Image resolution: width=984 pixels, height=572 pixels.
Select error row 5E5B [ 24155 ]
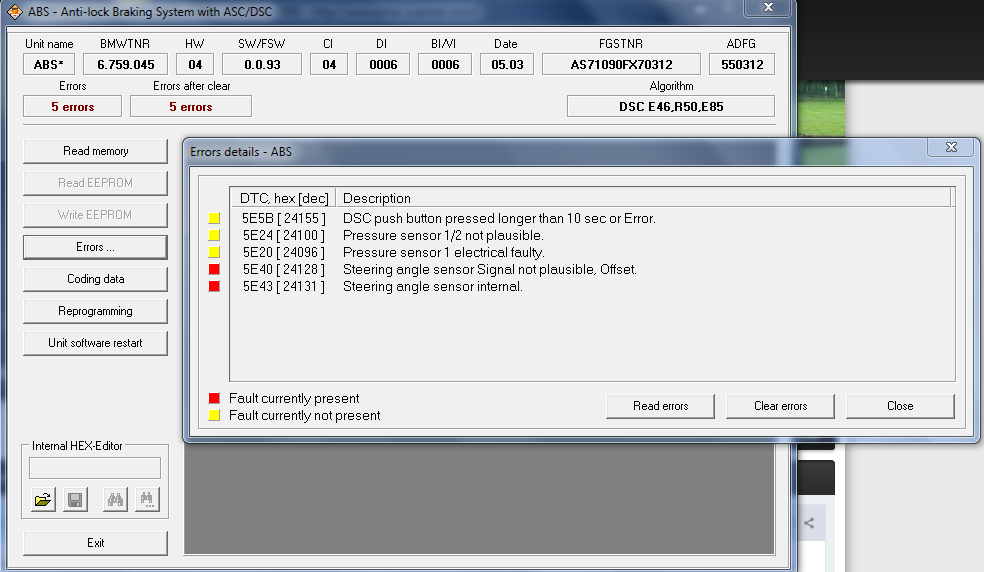284,219
